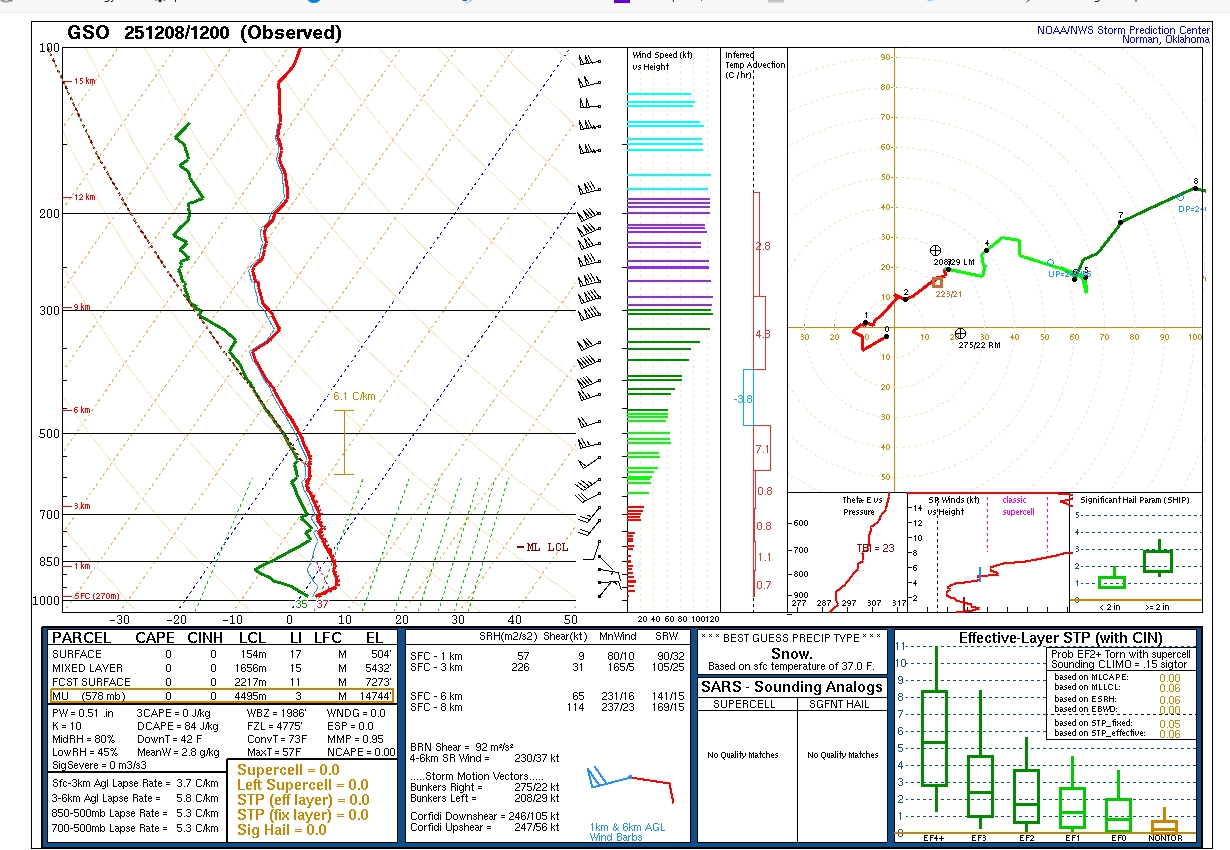Click the Bunkers right mover marker 275/22 RM

(x=960, y=333)
